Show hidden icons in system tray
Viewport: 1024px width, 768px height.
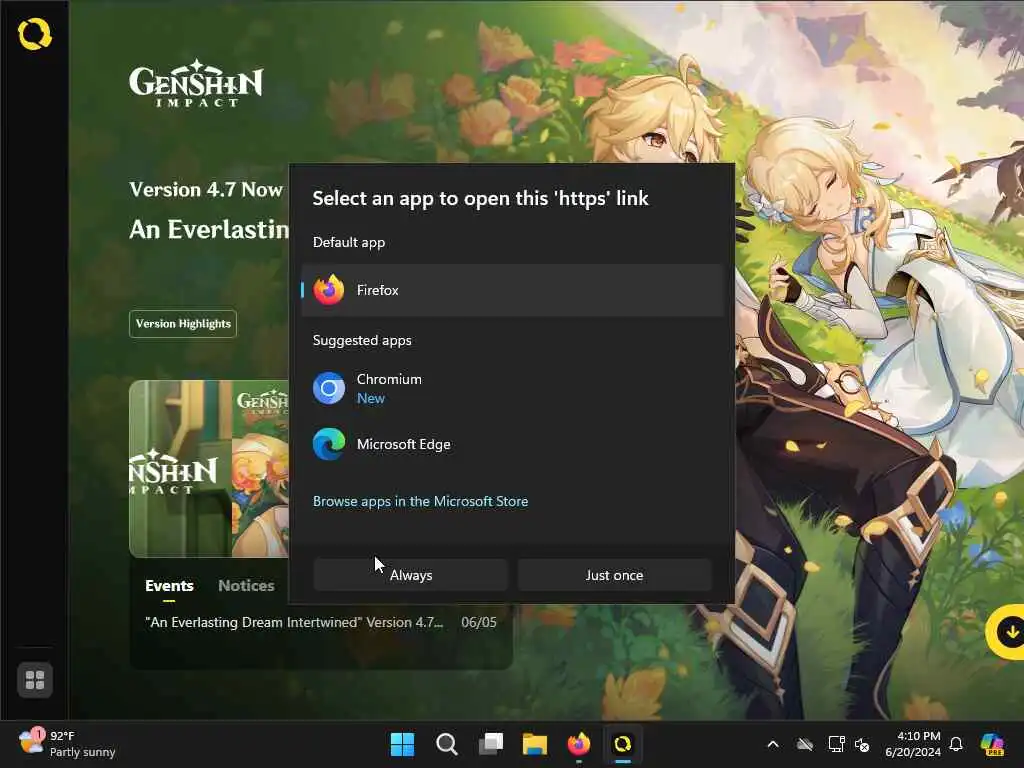pos(773,744)
